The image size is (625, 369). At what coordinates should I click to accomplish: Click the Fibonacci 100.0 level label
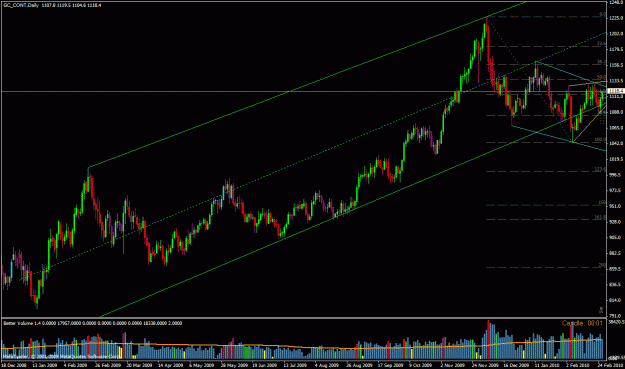pos(600,140)
